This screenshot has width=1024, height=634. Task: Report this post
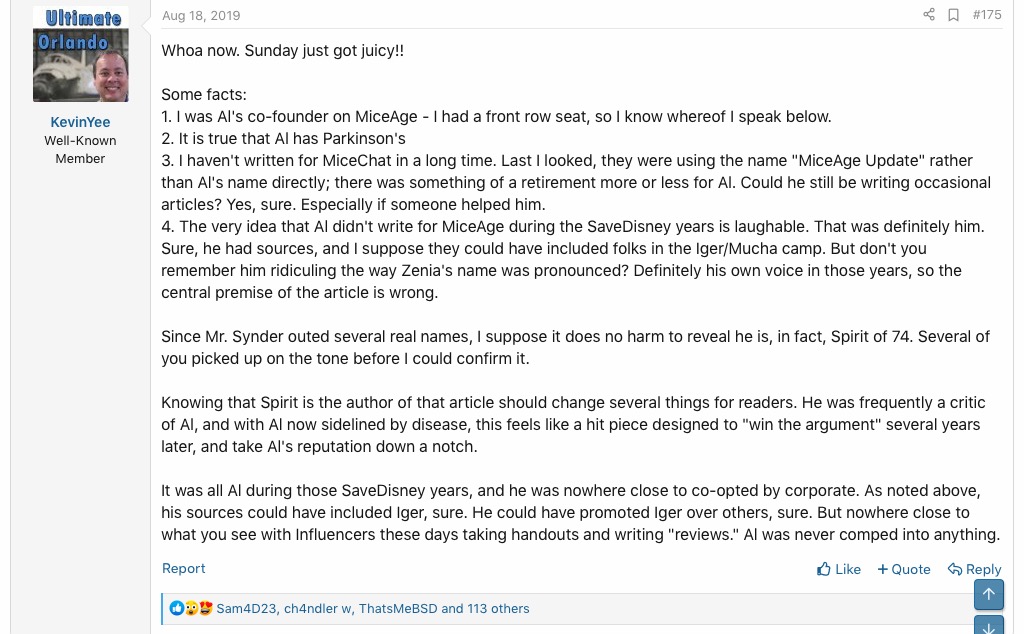(184, 568)
